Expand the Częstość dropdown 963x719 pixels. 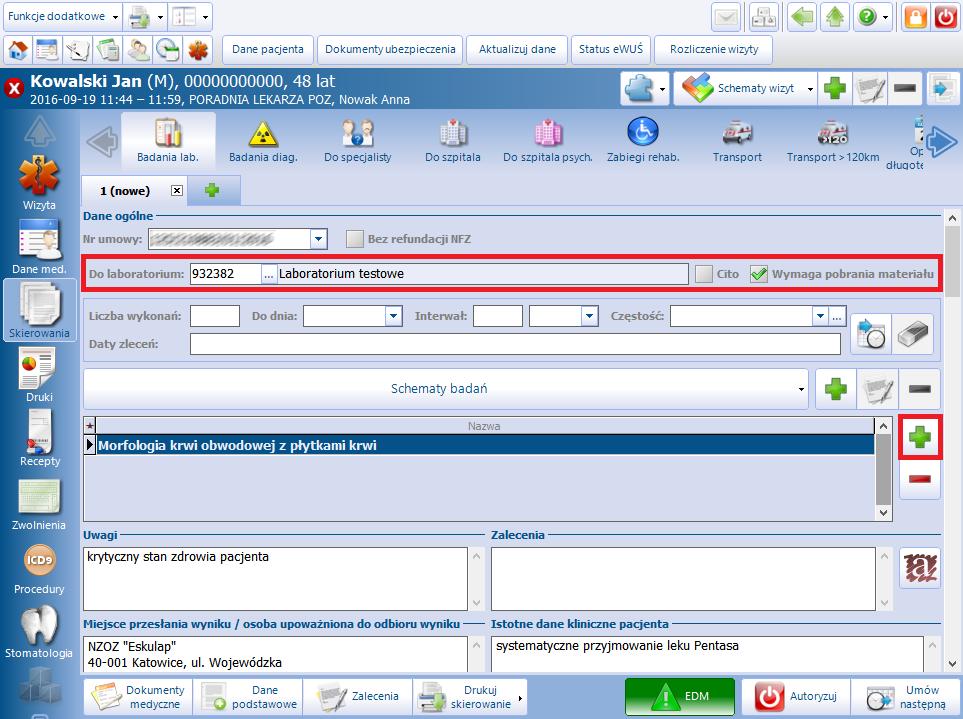click(x=820, y=316)
